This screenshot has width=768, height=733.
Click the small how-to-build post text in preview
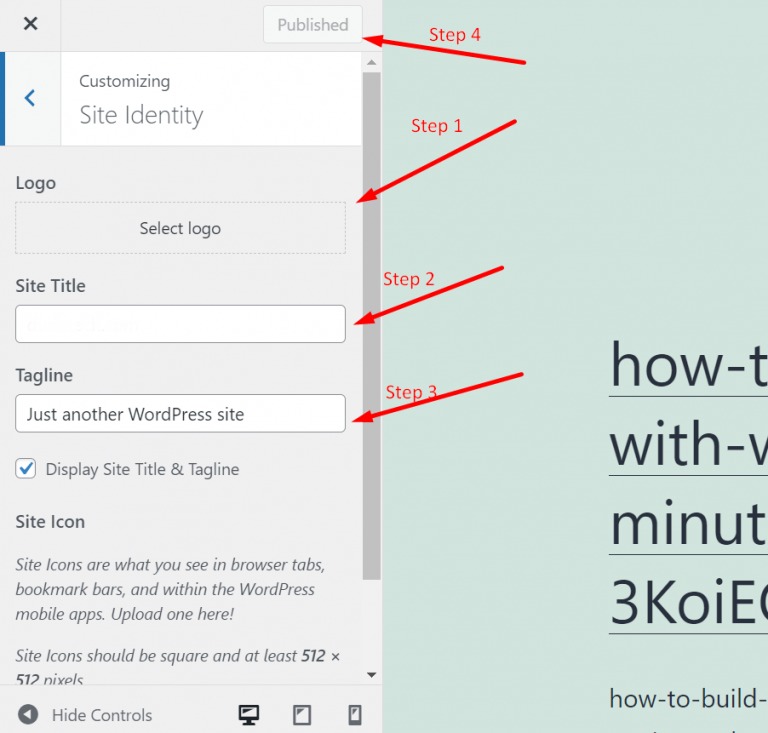point(688,698)
